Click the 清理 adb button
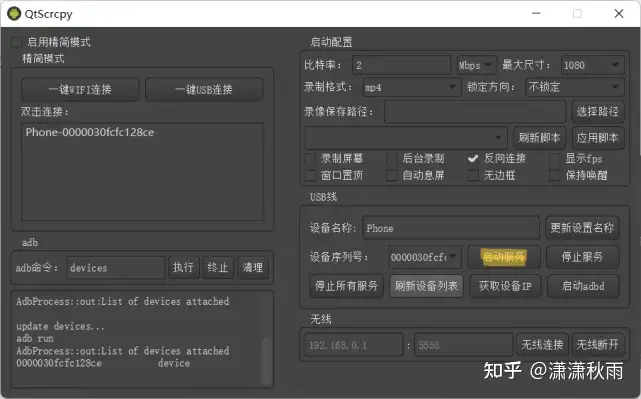 pos(253,268)
